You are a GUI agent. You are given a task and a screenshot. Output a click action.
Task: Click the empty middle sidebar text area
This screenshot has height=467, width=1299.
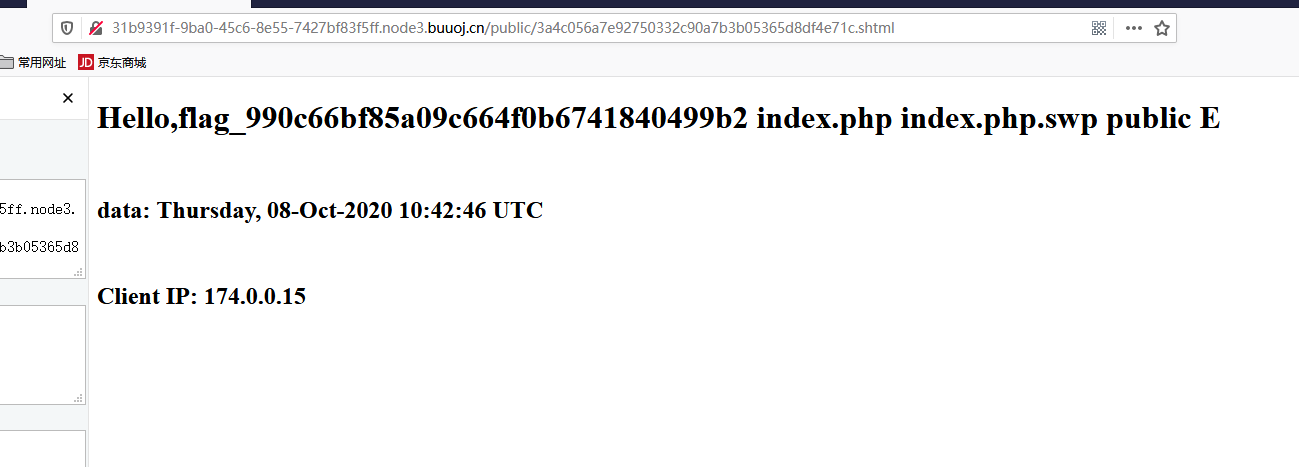42,355
